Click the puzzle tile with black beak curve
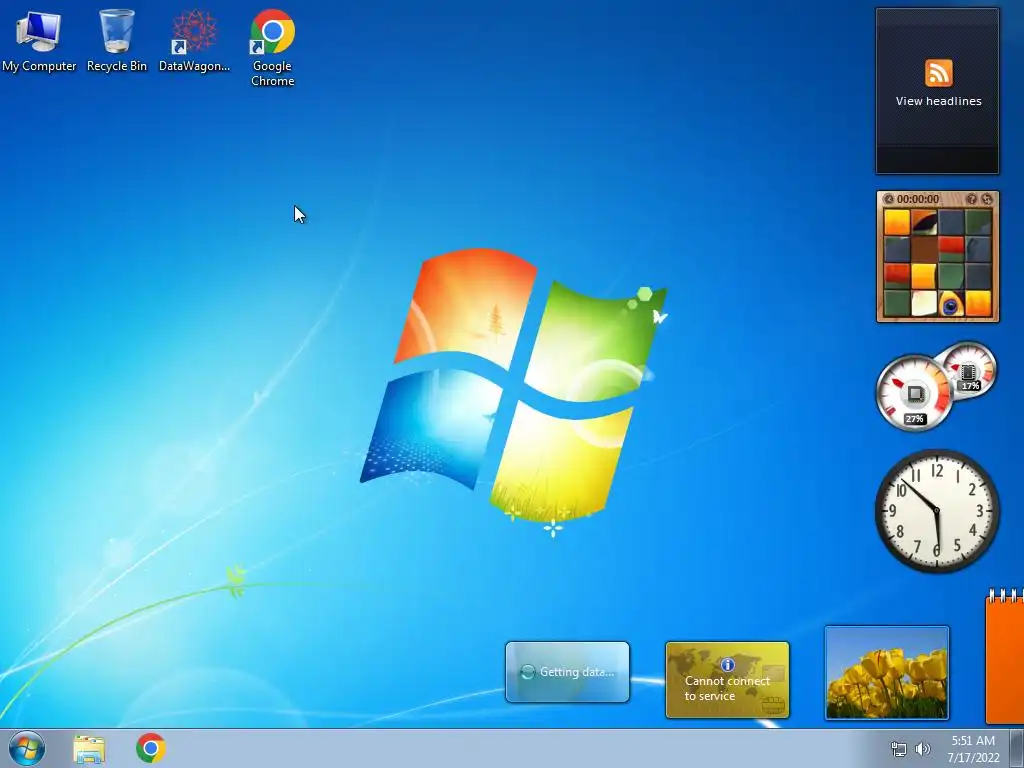The height and width of the screenshot is (768, 1024). (923, 222)
